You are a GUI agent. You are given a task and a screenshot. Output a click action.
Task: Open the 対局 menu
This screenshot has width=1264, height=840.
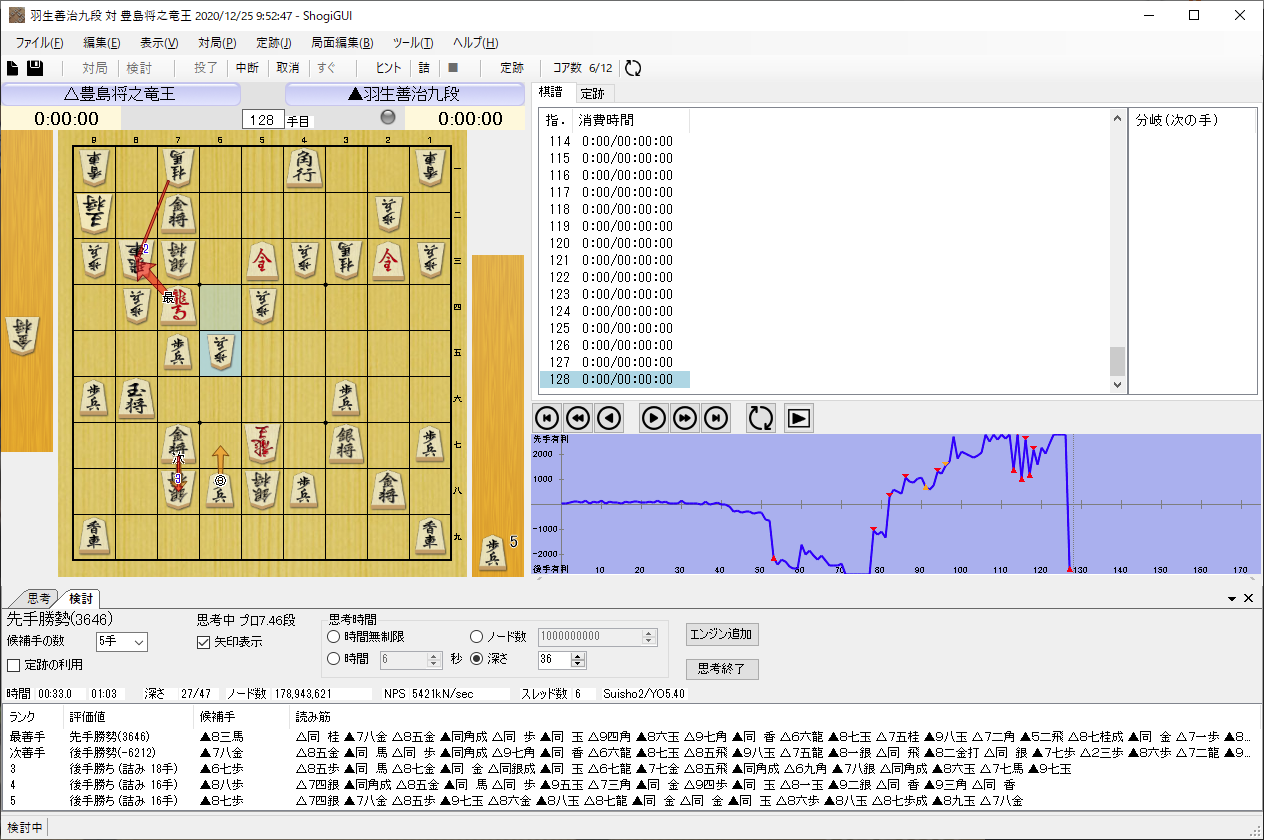pyautogui.click(x=217, y=43)
